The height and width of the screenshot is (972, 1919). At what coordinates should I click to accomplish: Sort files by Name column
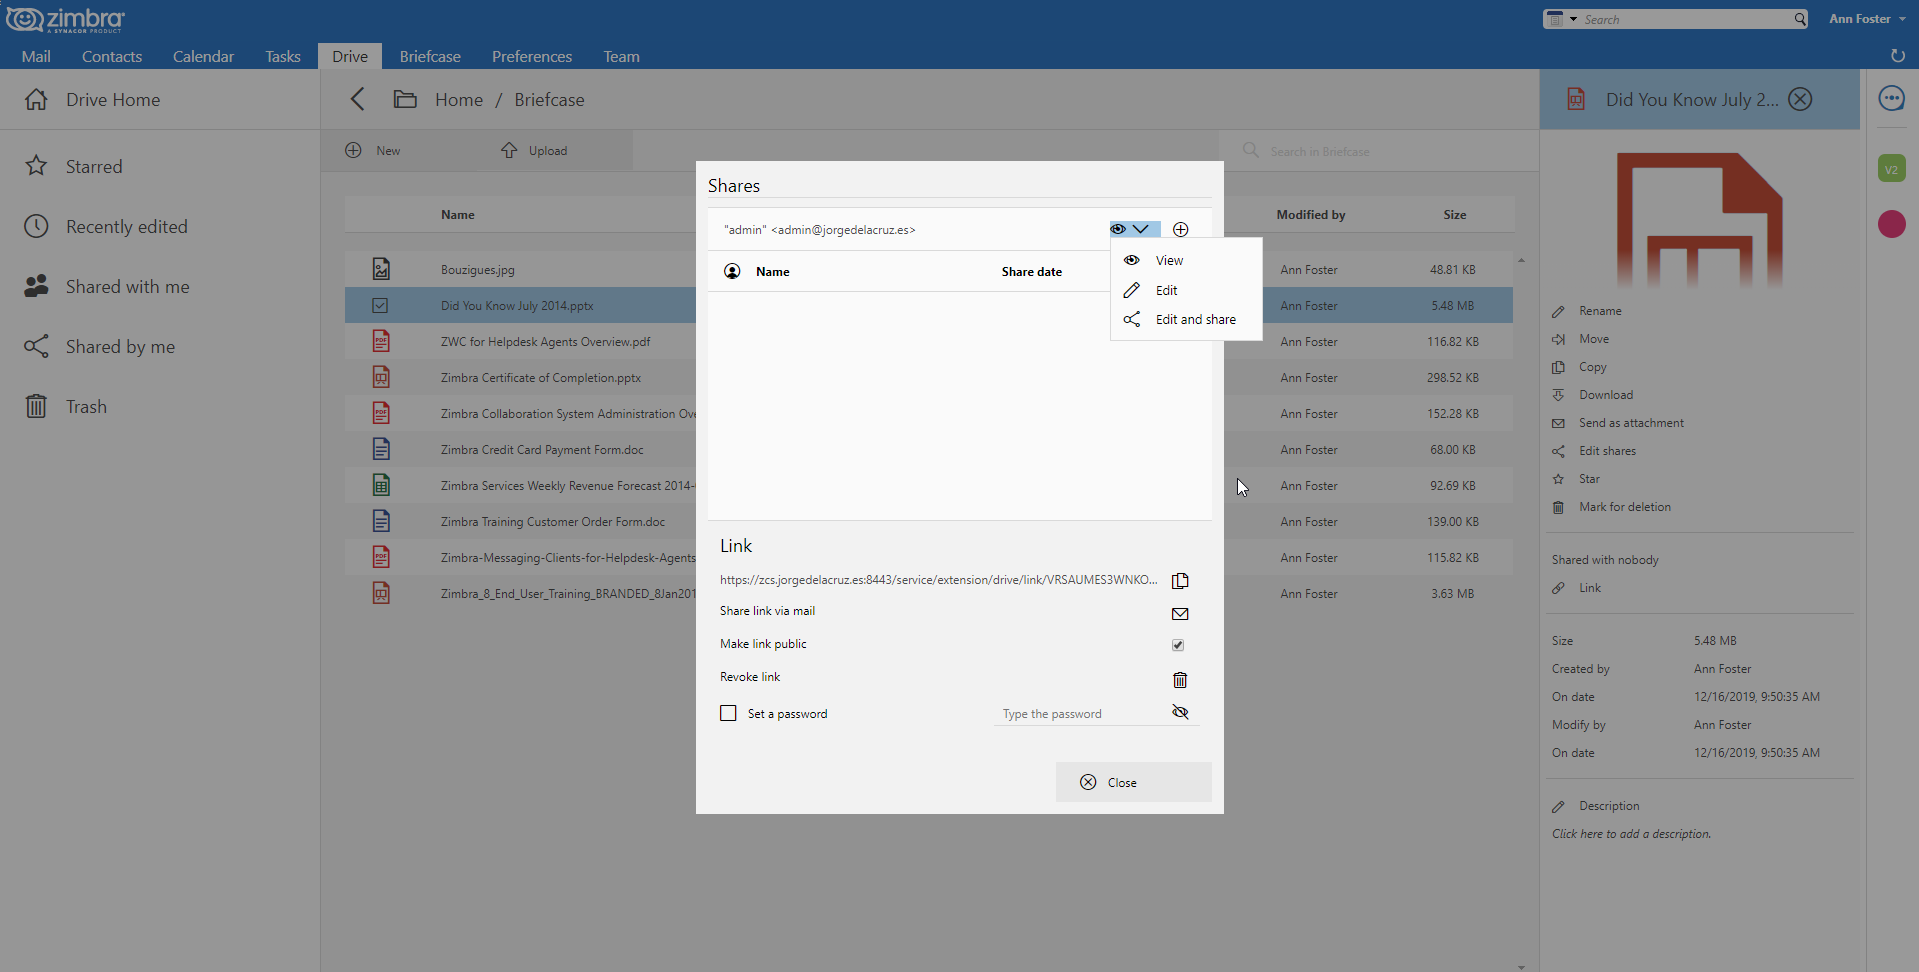click(x=458, y=215)
